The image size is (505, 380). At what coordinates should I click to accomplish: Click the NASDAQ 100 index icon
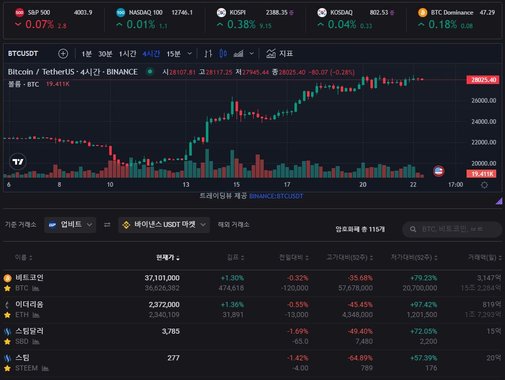tap(121, 13)
